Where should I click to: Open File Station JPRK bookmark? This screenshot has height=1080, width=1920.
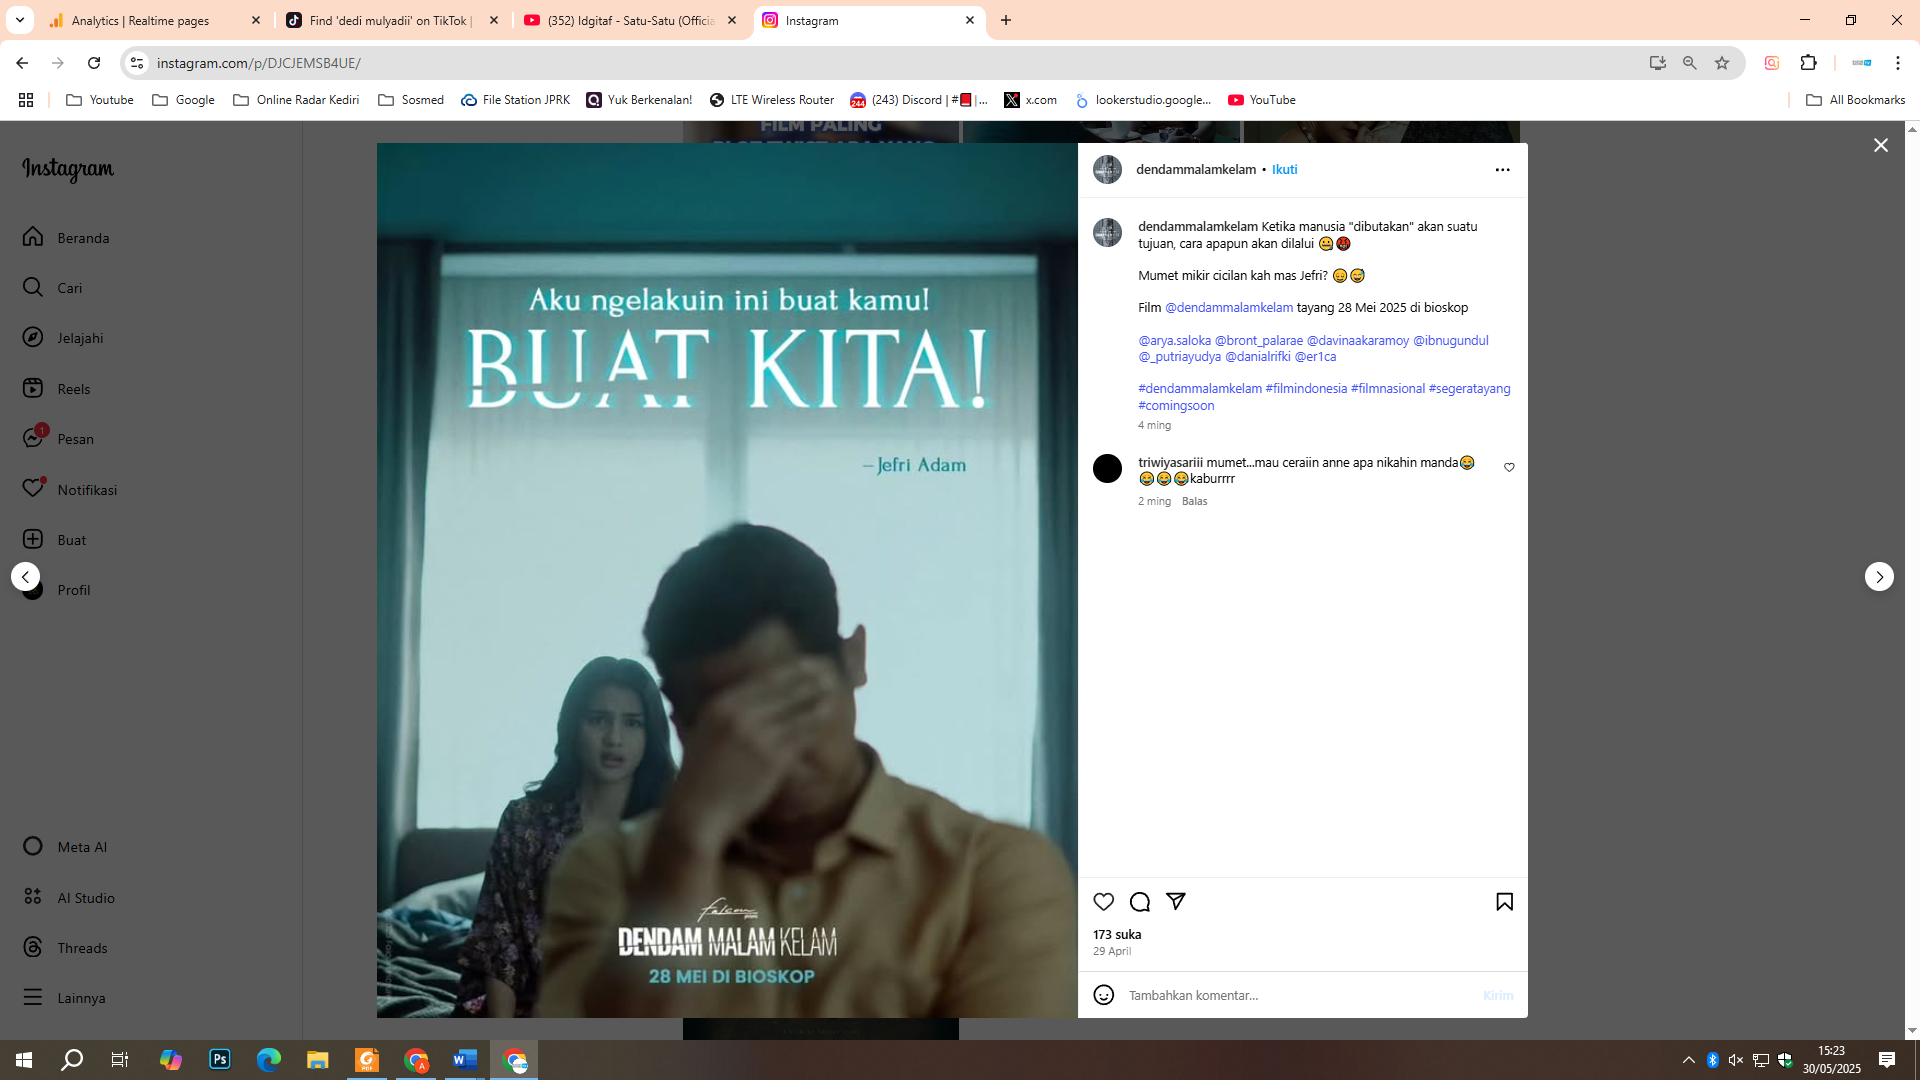point(515,100)
